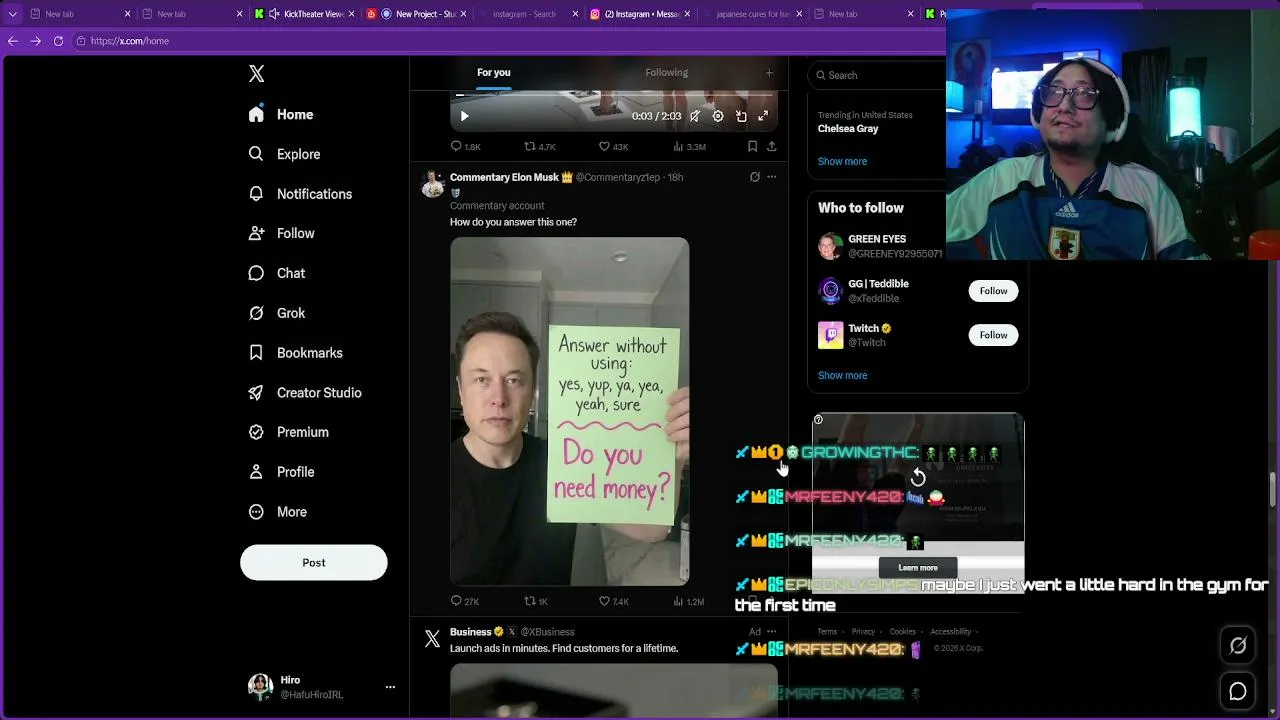This screenshot has width=1280, height=720.
Task: Open the Cookies footer link
Action: coord(902,632)
